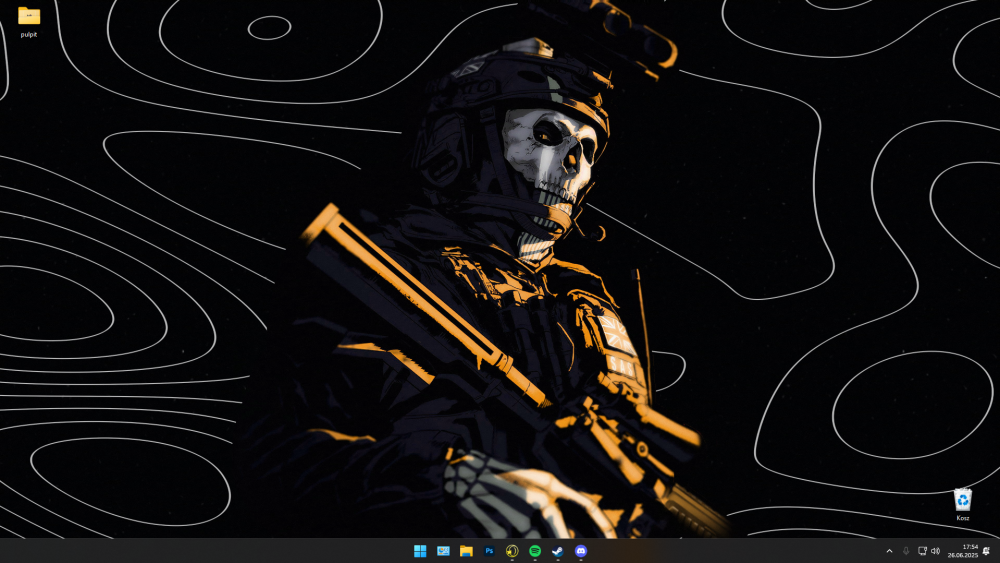Select the Kosz recycle bin icon
Screen dimensions: 1000x563
click(963, 504)
